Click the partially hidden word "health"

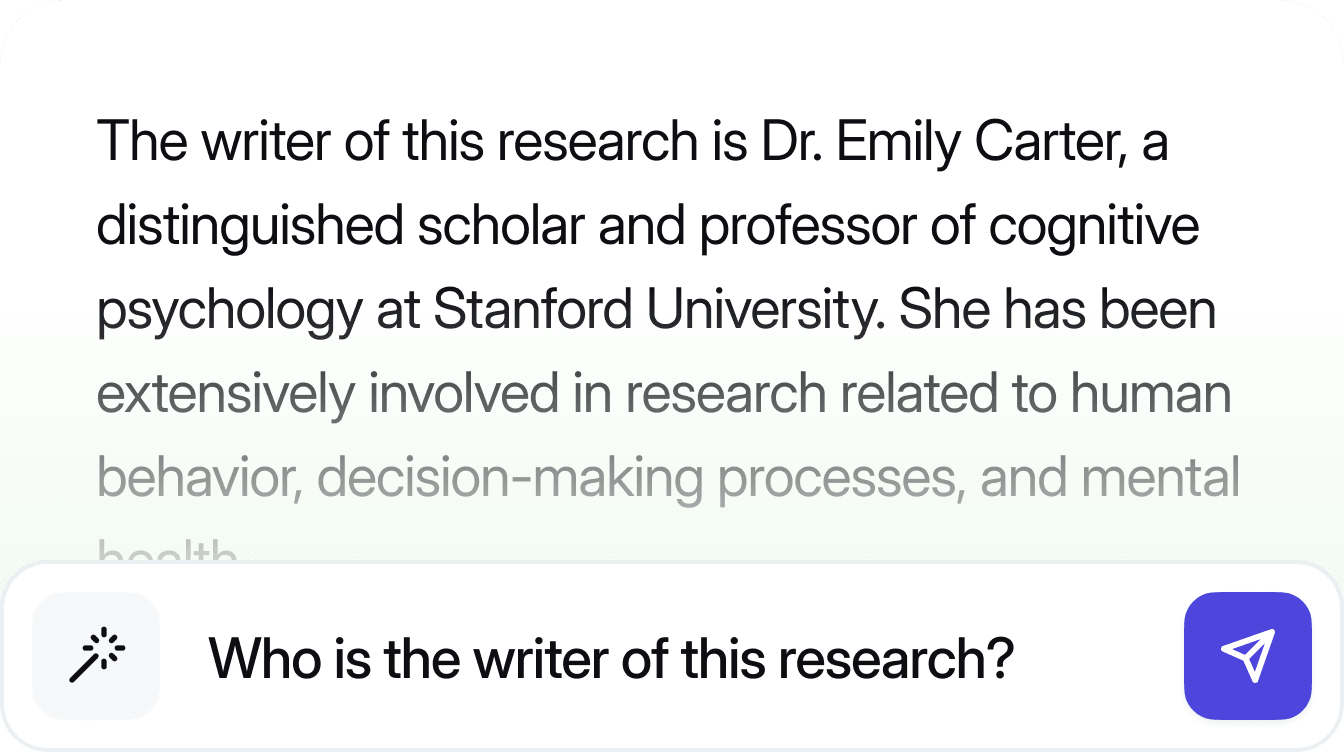click(x=167, y=553)
